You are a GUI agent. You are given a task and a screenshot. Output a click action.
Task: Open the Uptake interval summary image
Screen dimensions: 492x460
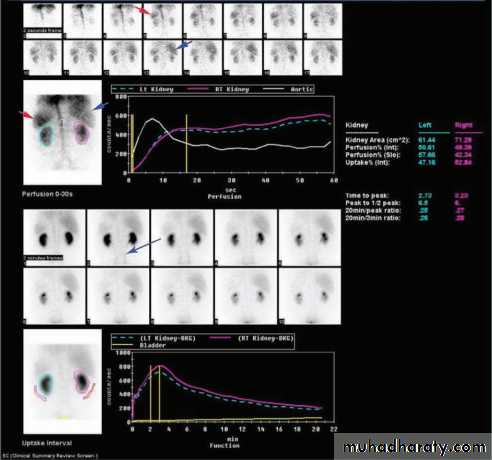click(63, 382)
